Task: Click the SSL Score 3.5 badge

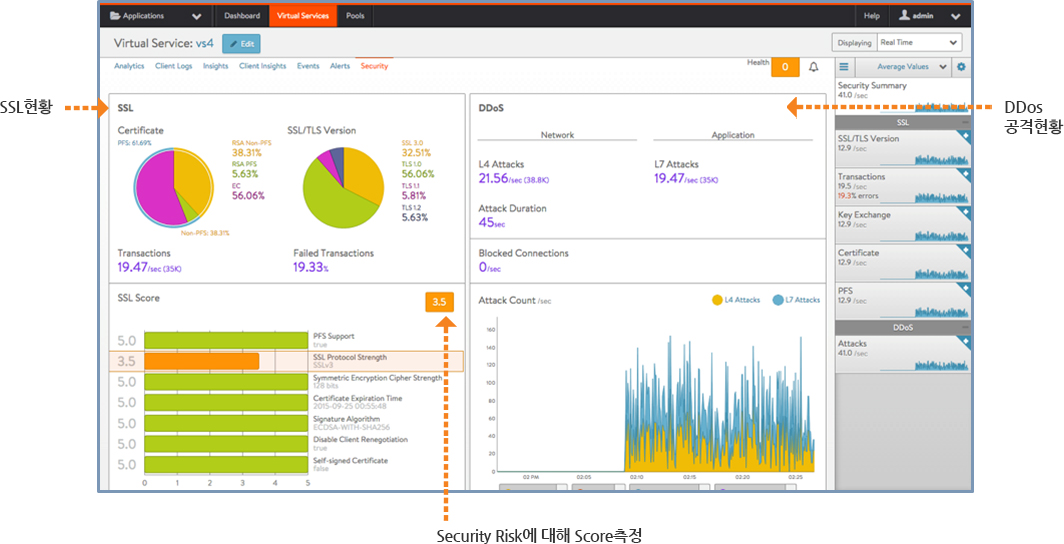Action: click(440, 302)
